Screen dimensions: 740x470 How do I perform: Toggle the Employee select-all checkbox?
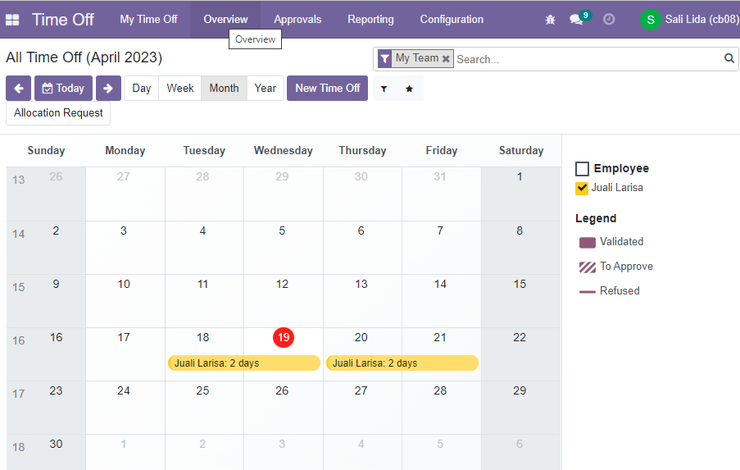582,168
